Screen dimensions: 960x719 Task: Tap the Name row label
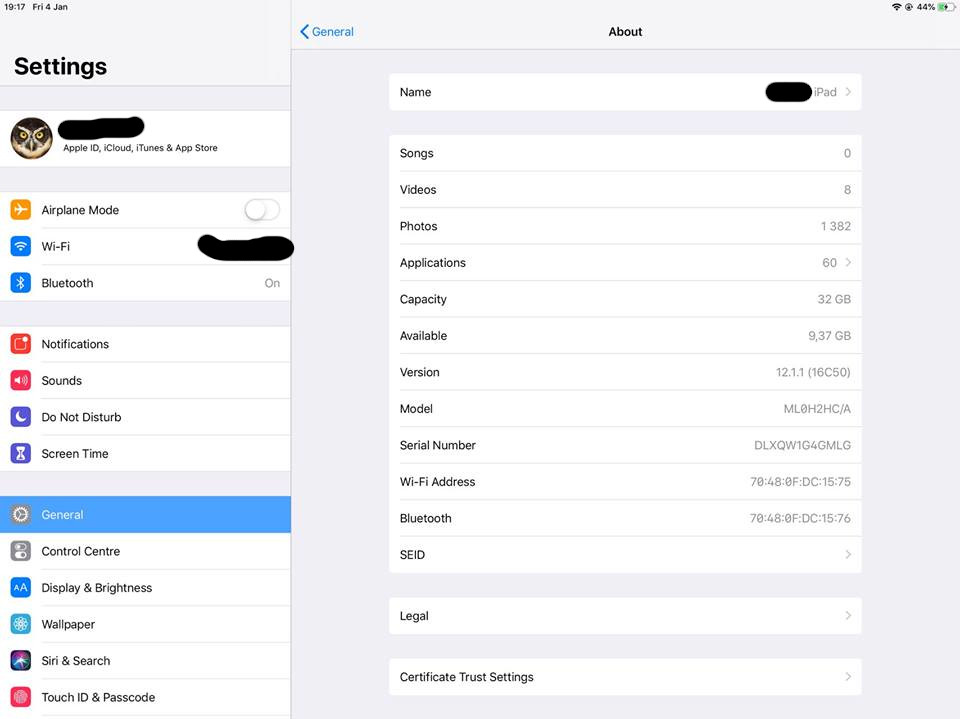tap(415, 92)
